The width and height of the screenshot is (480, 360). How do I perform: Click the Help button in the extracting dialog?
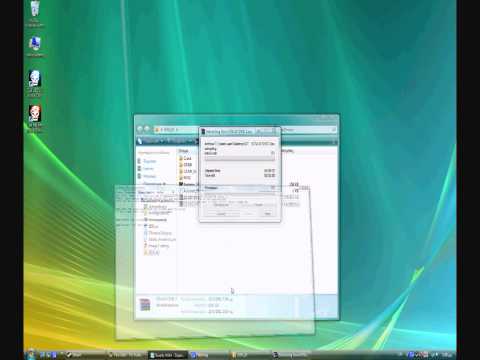pyautogui.click(x=267, y=214)
